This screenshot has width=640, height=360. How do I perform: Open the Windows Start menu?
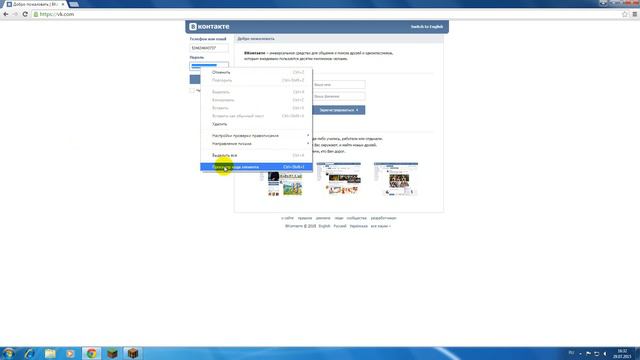coord(9,353)
